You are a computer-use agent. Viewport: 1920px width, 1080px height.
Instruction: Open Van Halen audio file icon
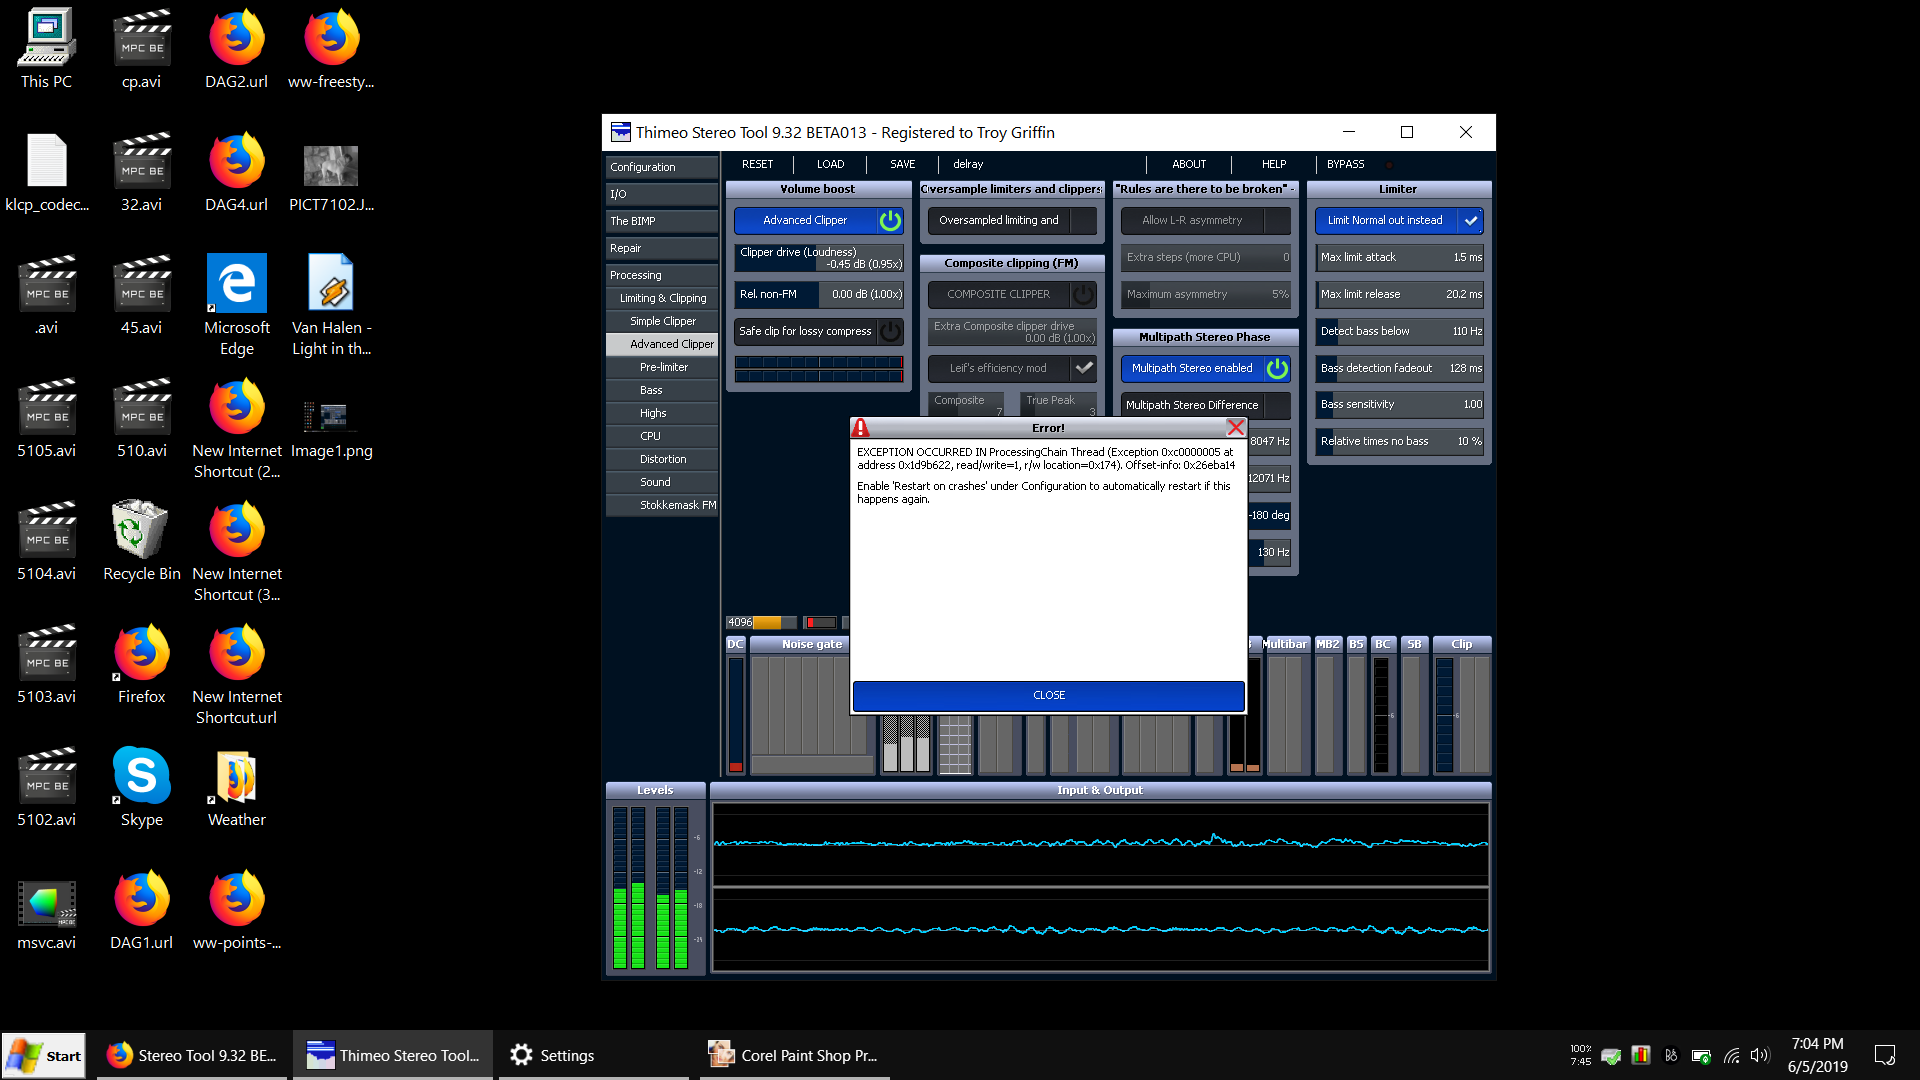(x=332, y=305)
